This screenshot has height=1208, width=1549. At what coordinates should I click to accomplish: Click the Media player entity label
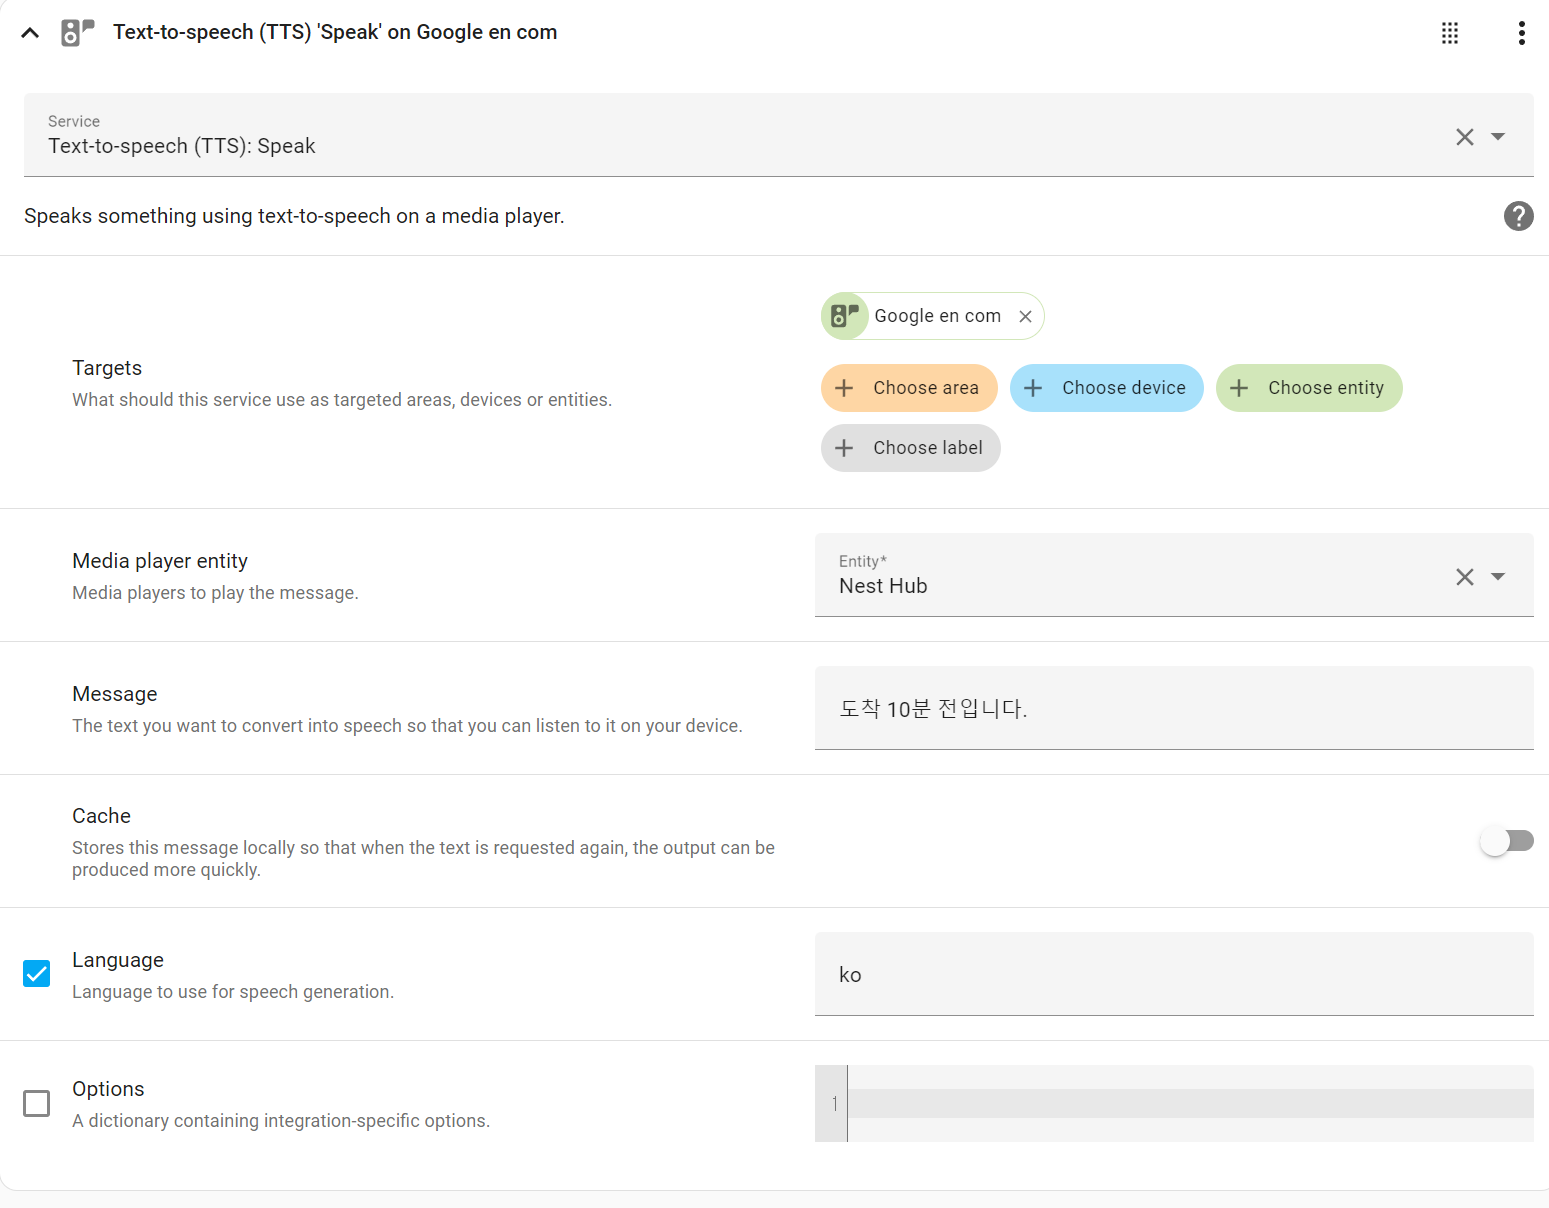point(160,561)
